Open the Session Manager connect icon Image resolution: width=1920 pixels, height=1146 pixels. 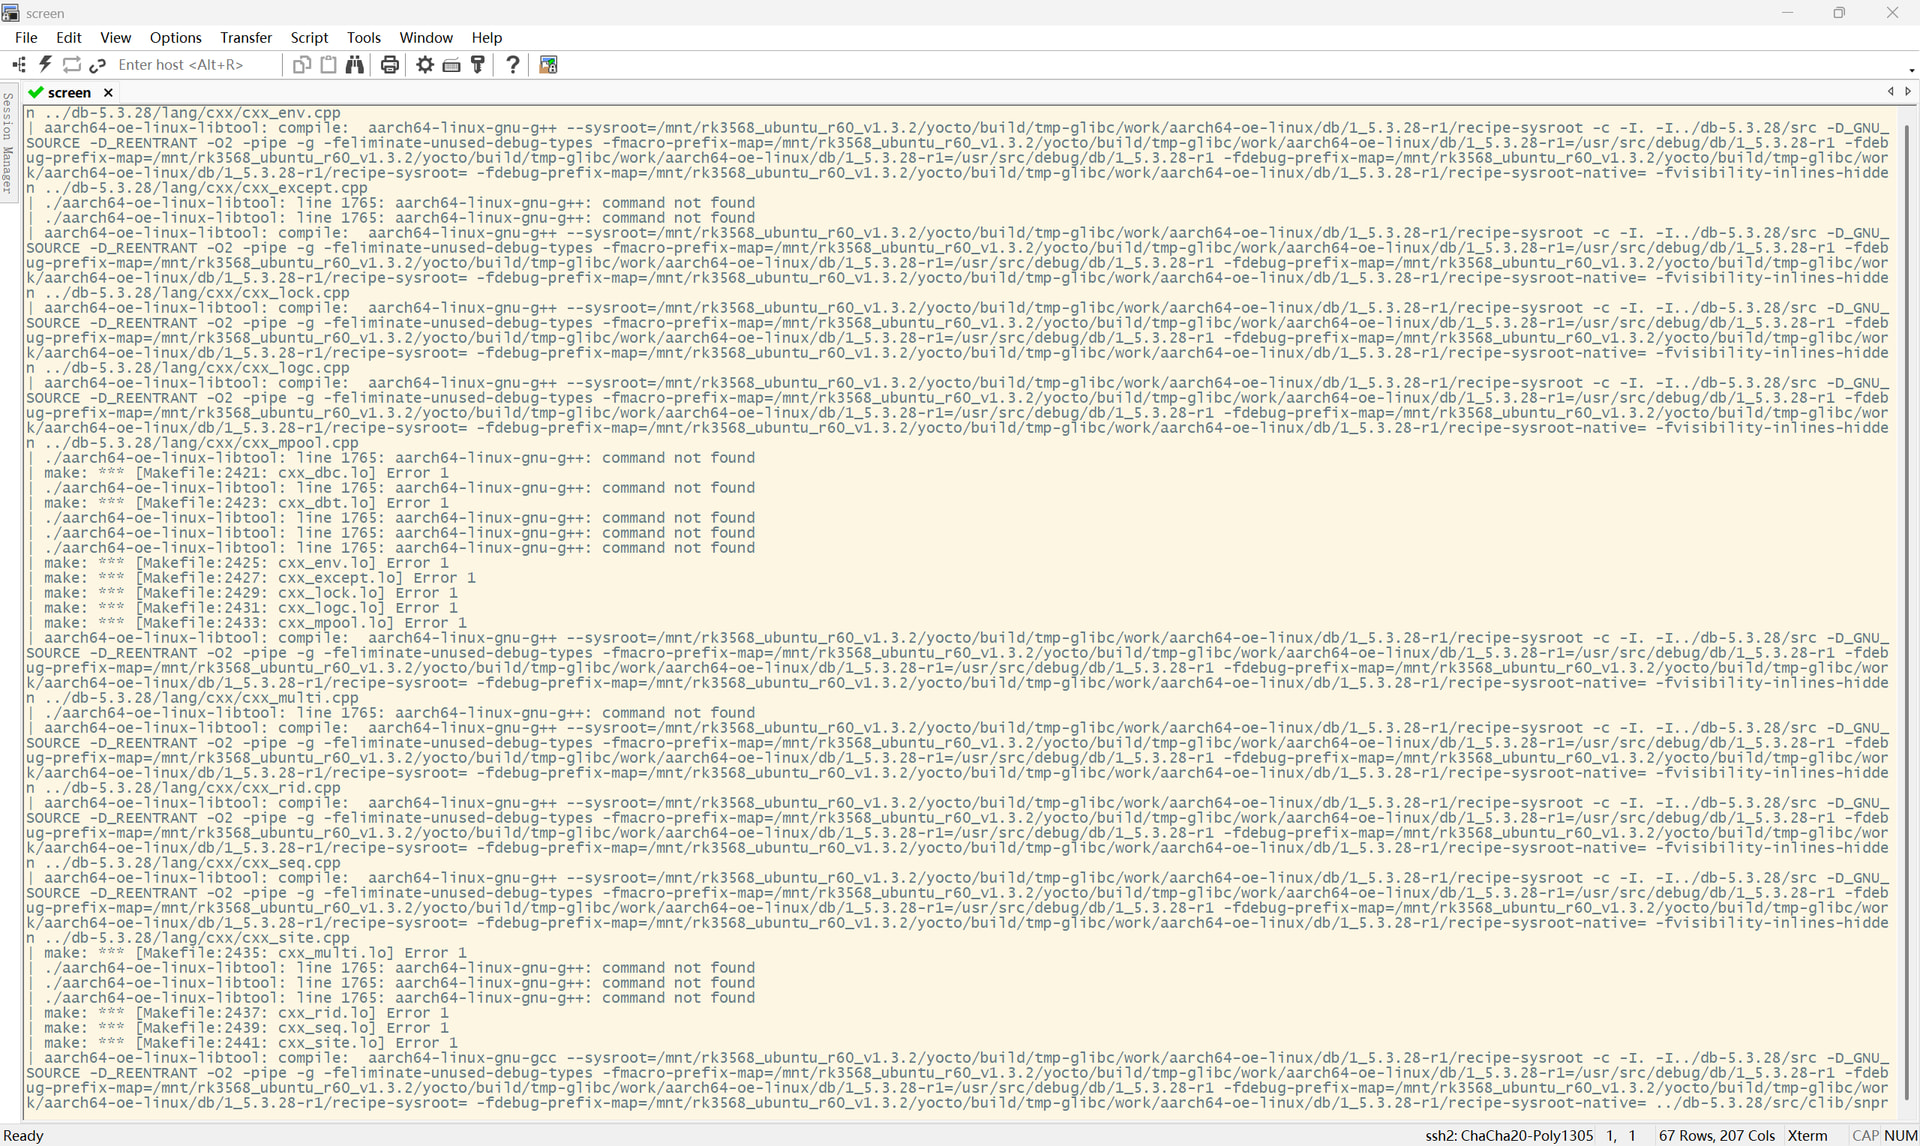point(19,65)
